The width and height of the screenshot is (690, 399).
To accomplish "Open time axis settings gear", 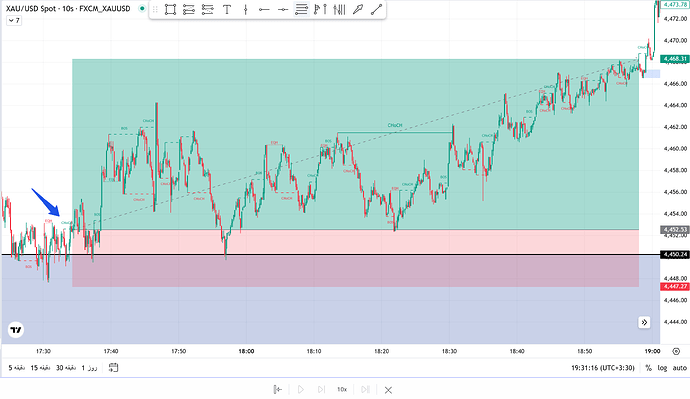I will coord(676,351).
